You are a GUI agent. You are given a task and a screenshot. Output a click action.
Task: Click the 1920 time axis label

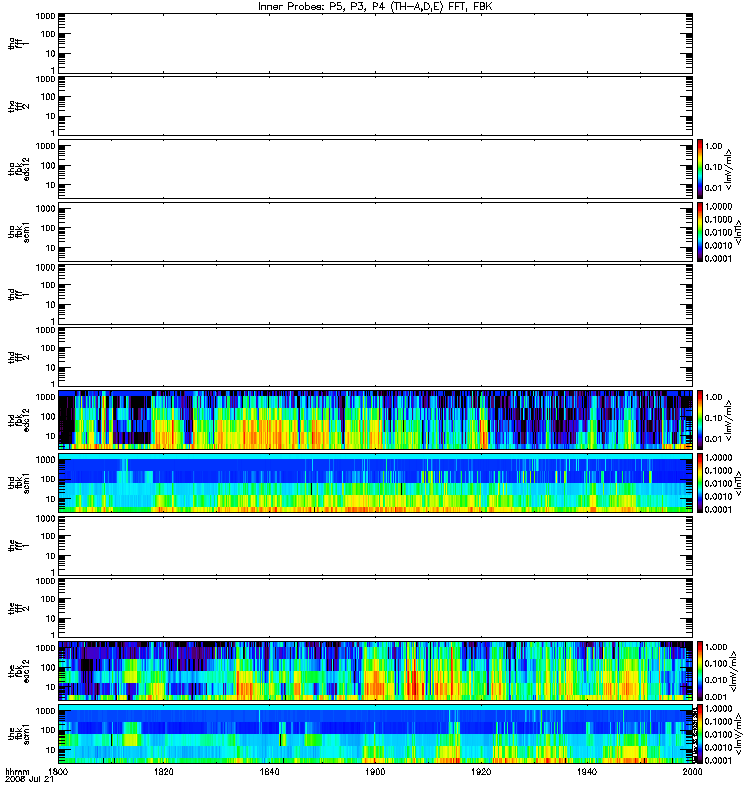pyautogui.click(x=481, y=771)
